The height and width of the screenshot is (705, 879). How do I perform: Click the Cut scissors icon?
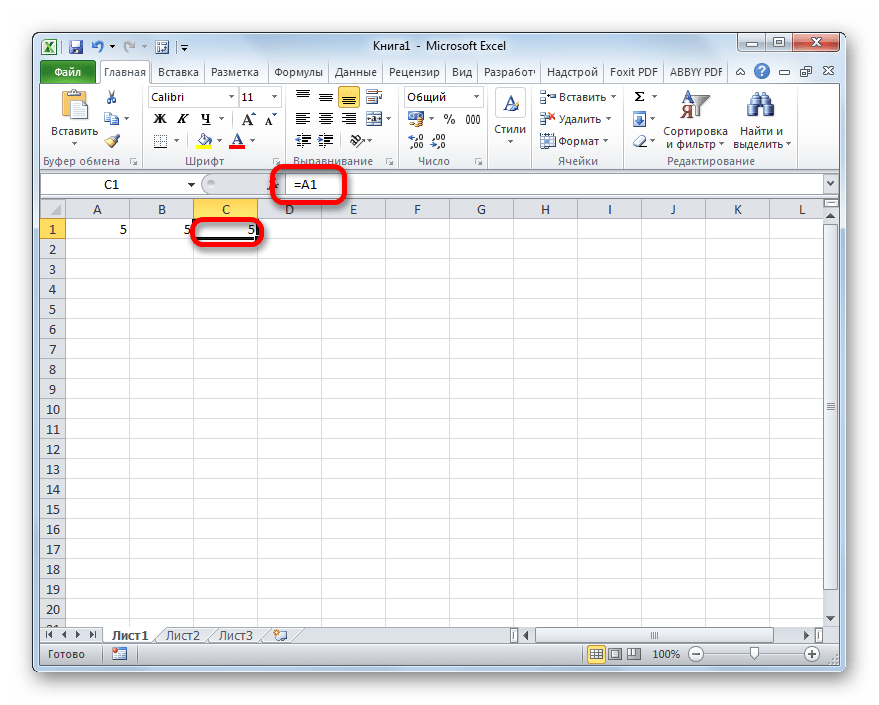coord(112,98)
